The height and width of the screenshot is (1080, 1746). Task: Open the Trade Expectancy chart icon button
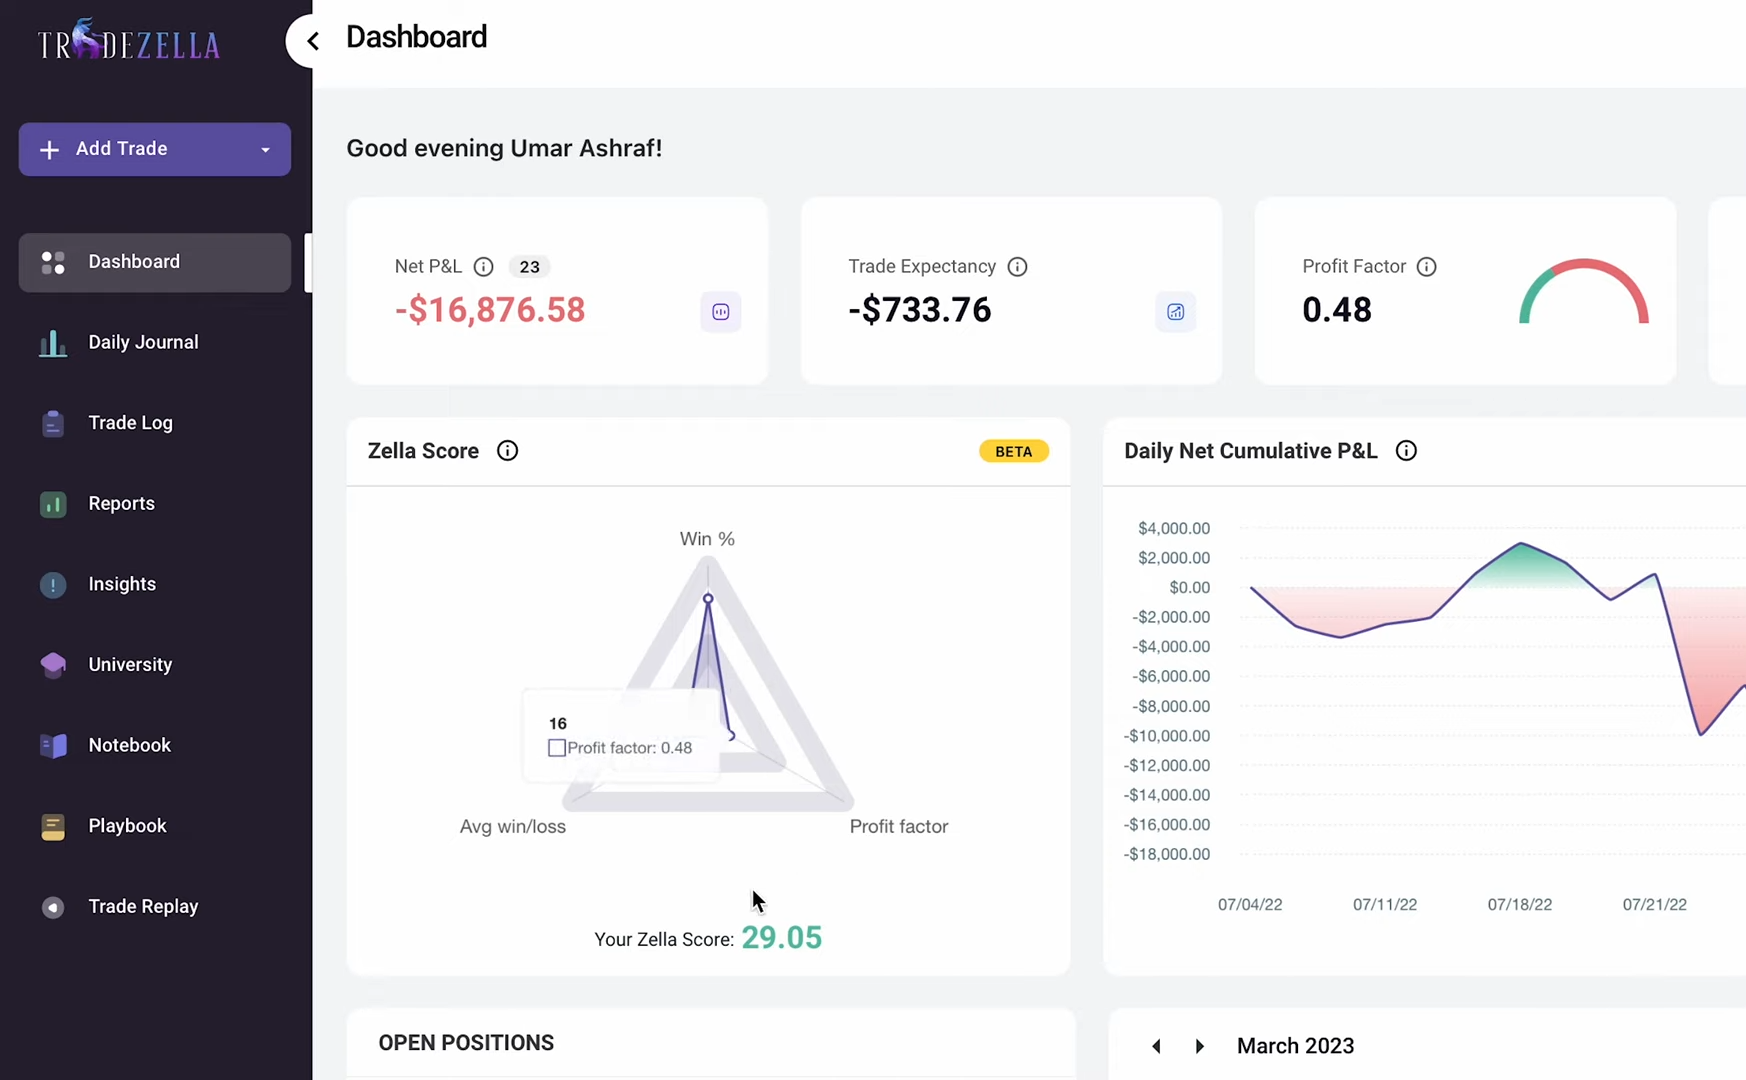click(1175, 312)
